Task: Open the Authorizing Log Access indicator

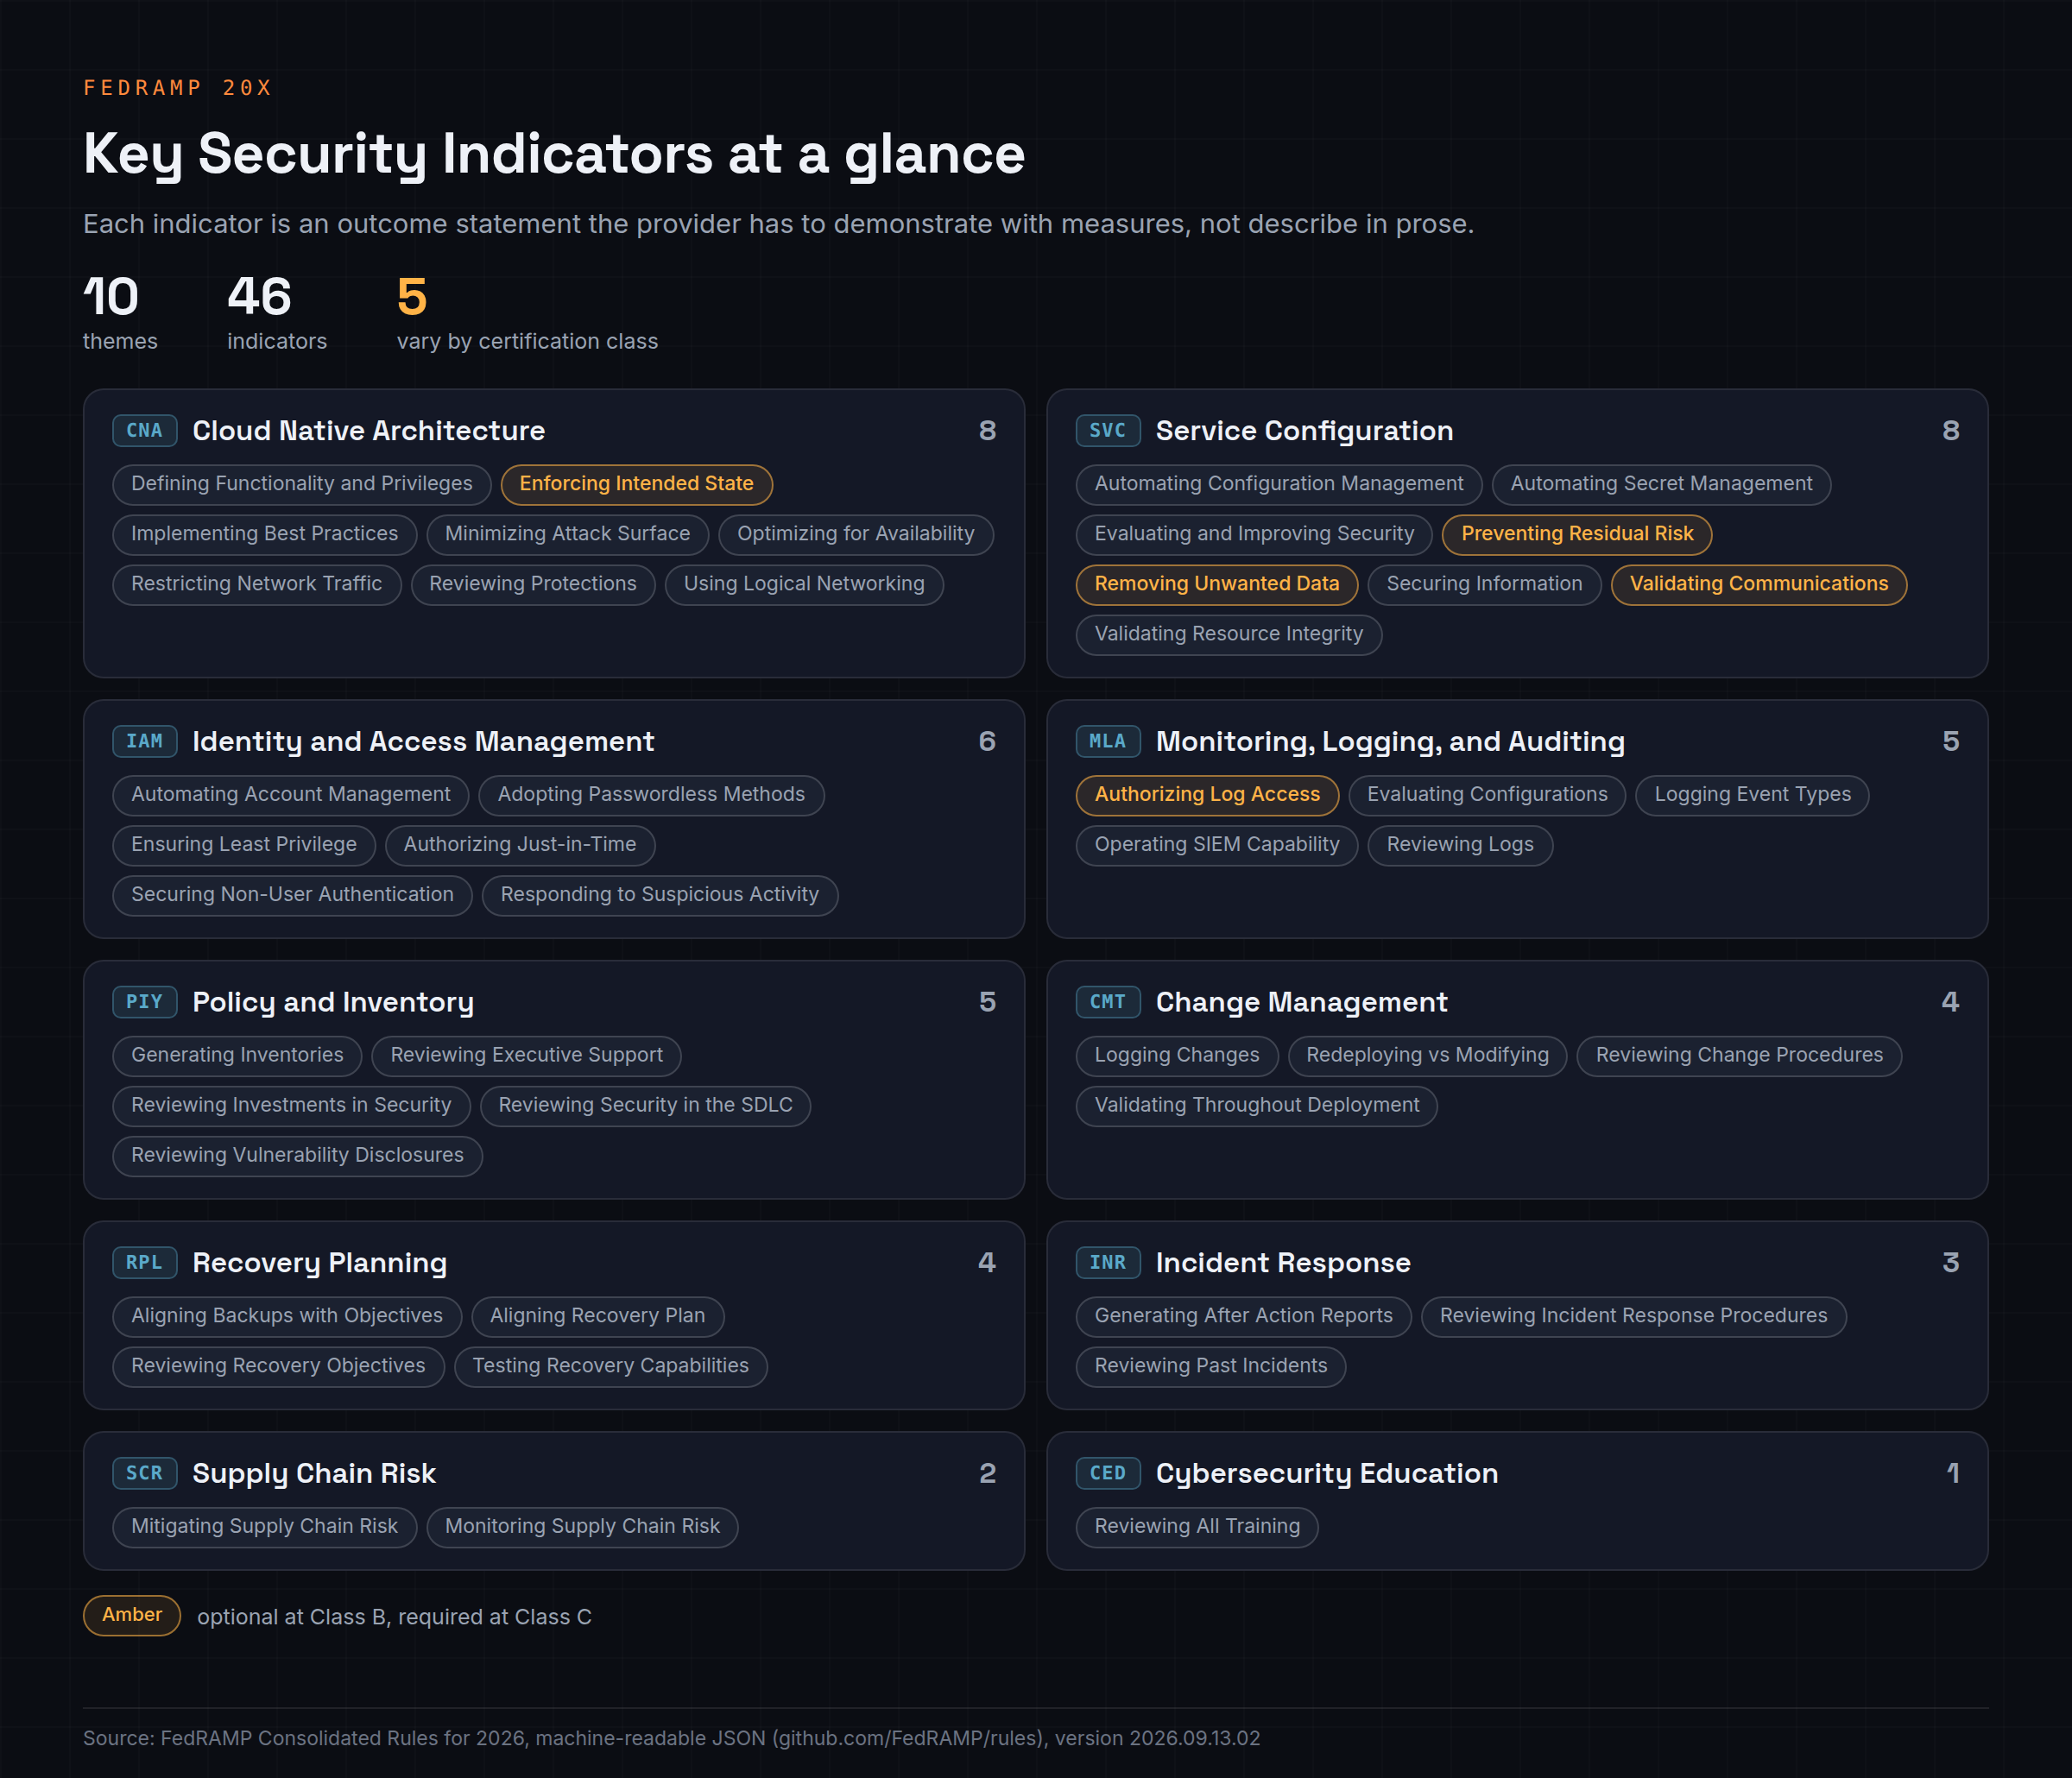Action: (1206, 795)
